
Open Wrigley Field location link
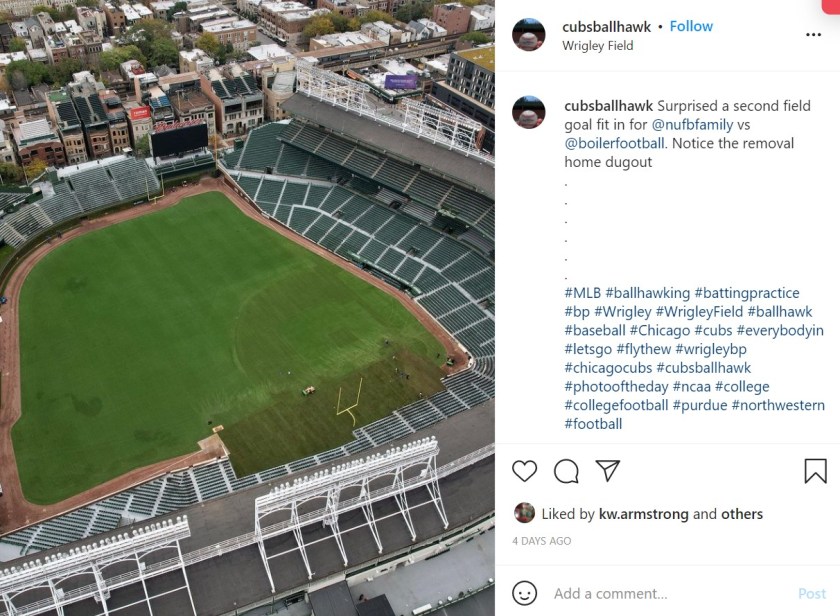point(597,46)
